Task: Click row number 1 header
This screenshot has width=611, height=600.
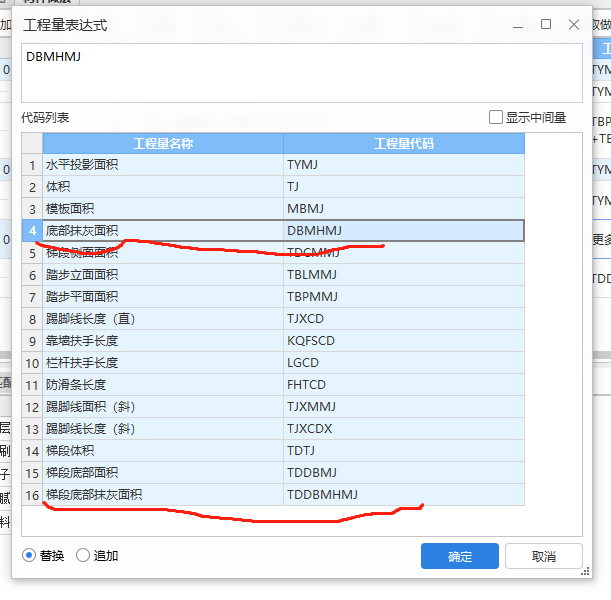Action: pos(32,165)
